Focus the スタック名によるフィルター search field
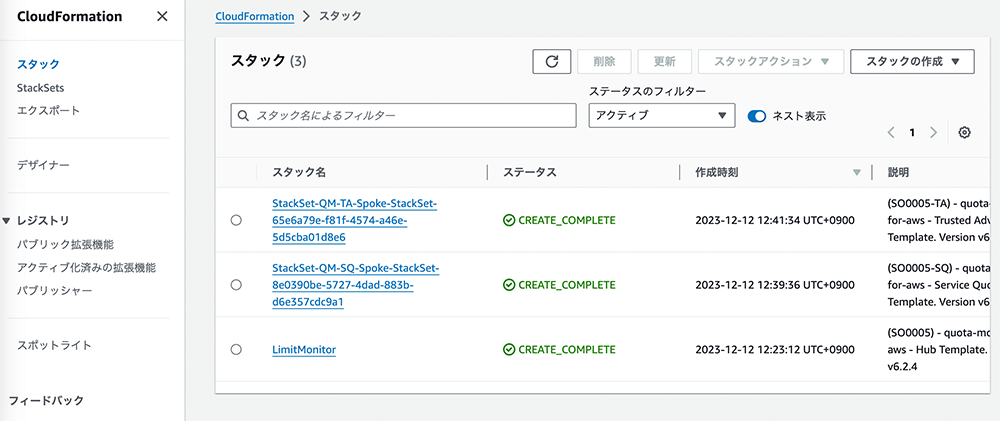This screenshot has height=421, width=1000. click(x=404, y=116)
